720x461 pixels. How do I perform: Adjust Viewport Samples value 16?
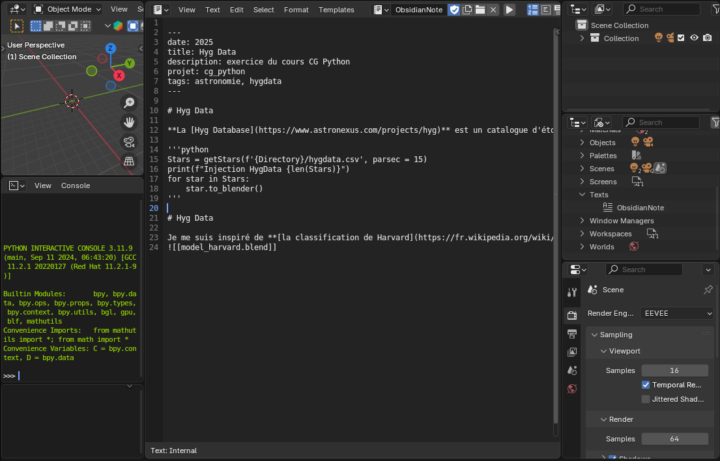[674, 371]
